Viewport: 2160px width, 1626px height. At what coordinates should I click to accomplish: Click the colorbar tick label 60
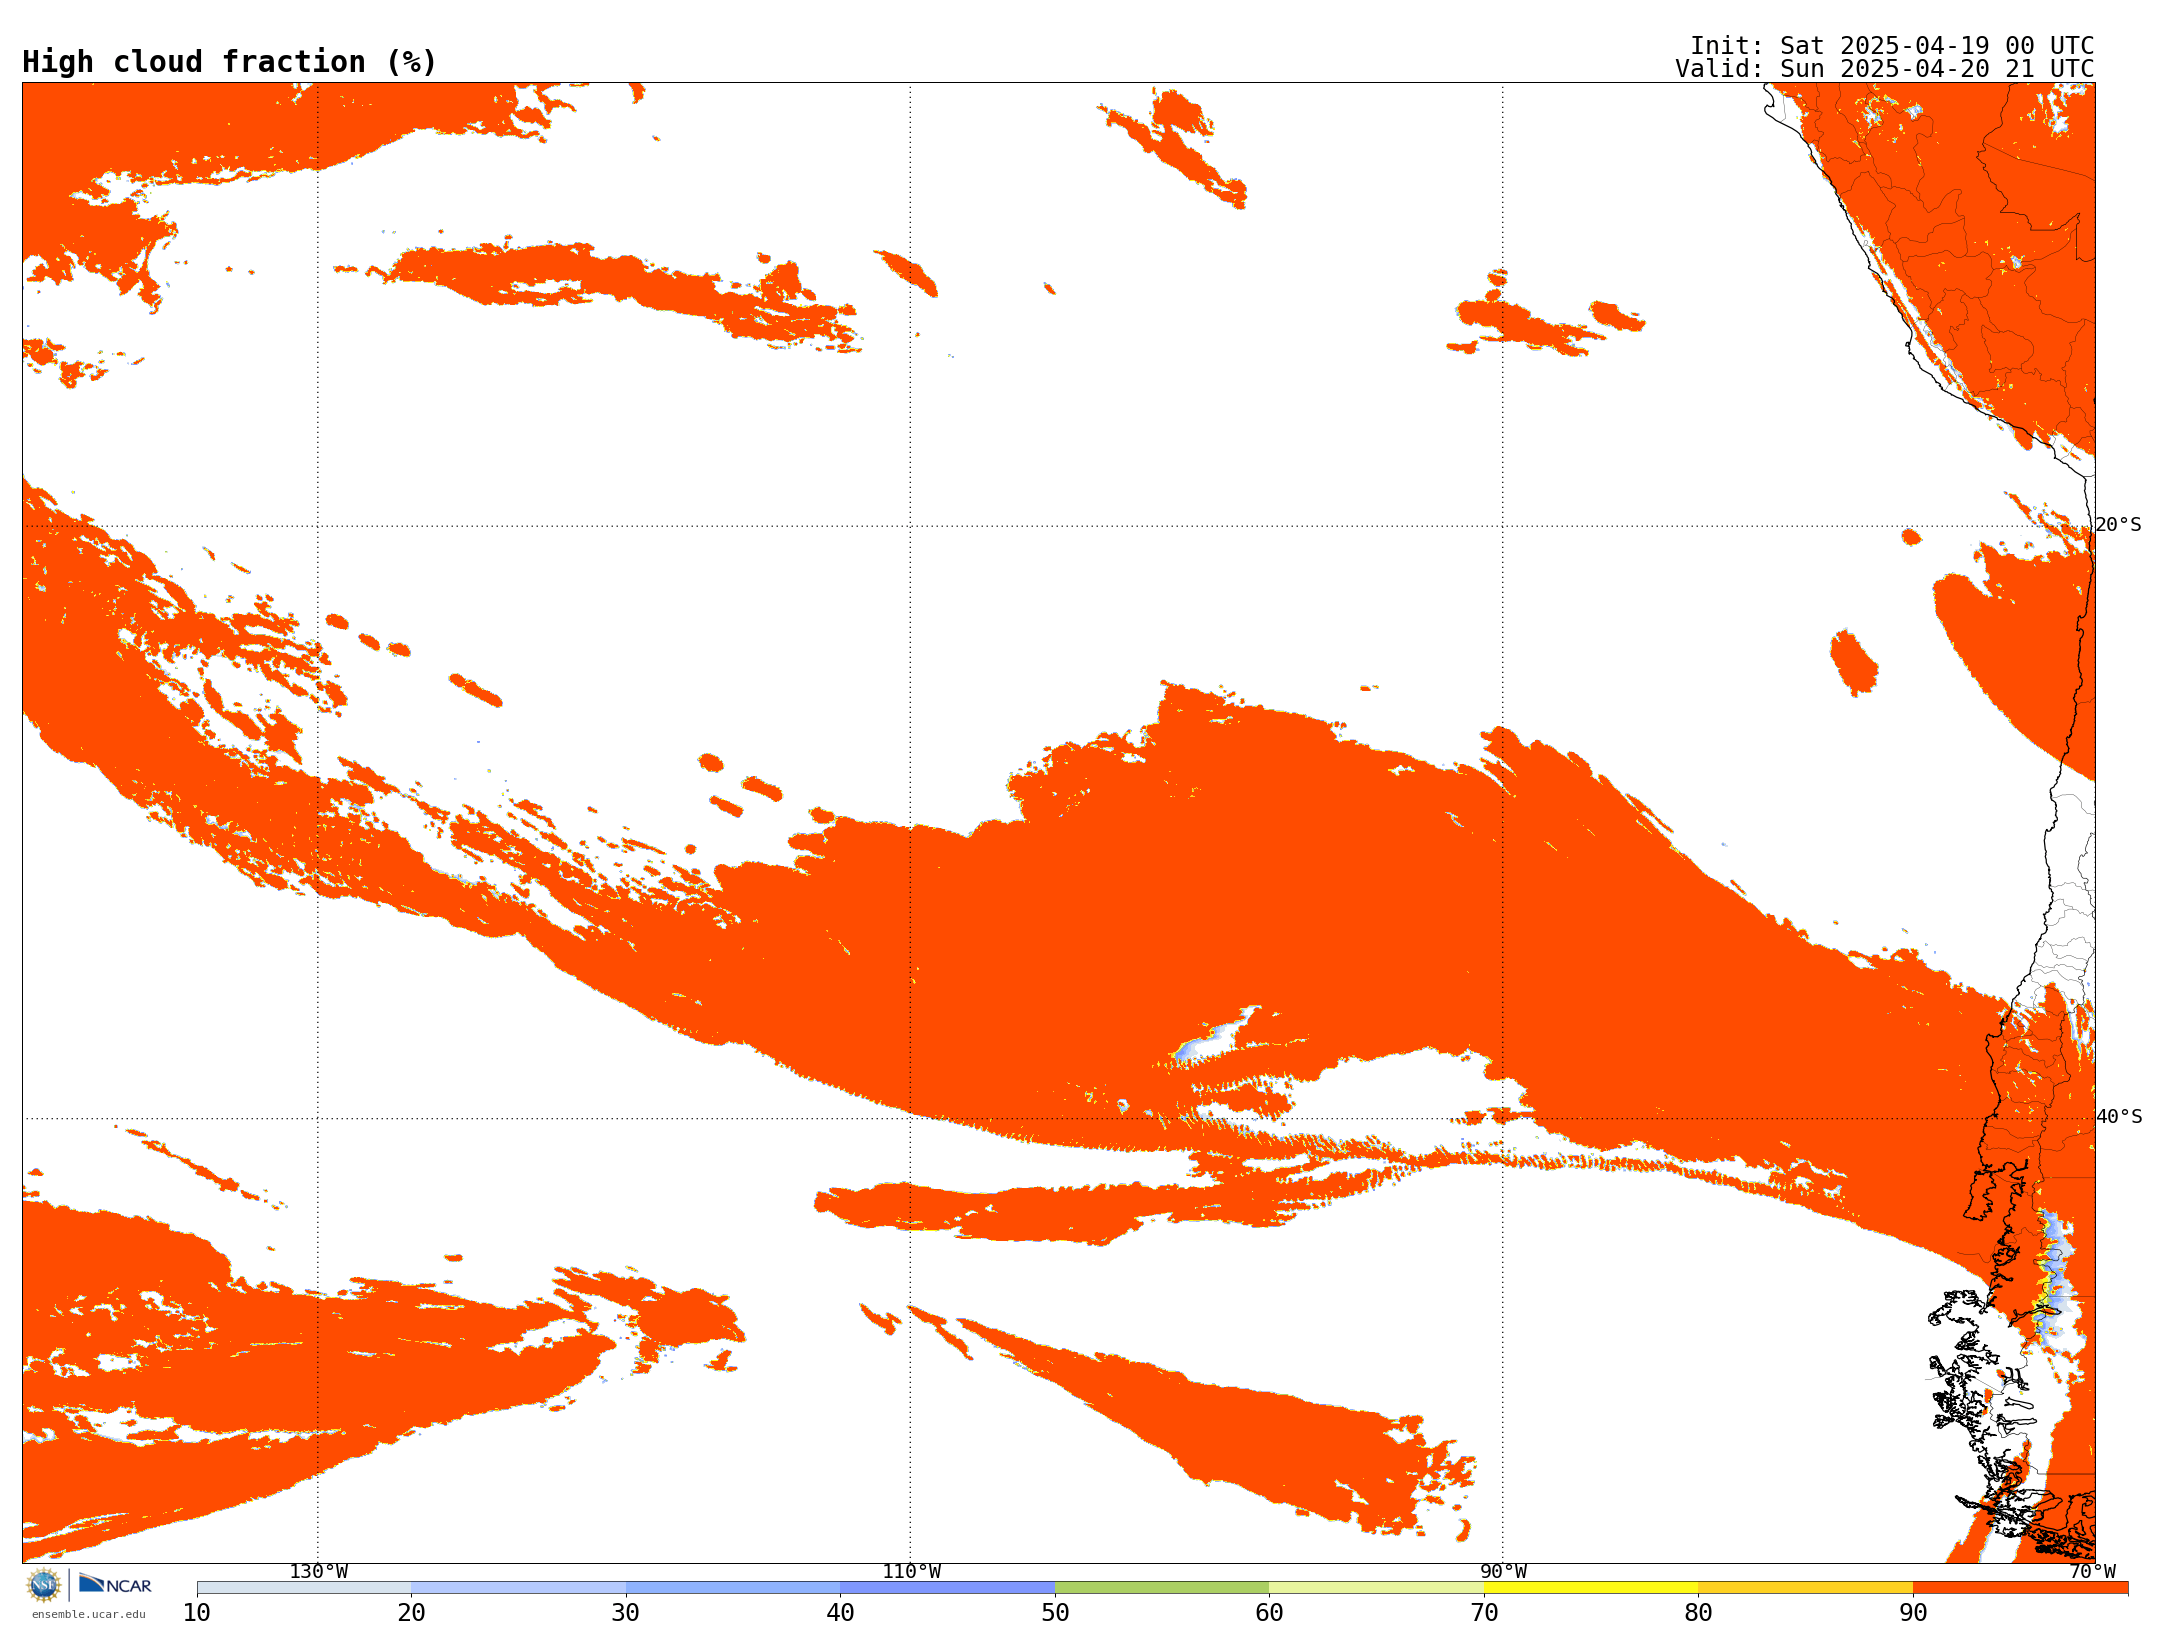click(1269, 1613)
